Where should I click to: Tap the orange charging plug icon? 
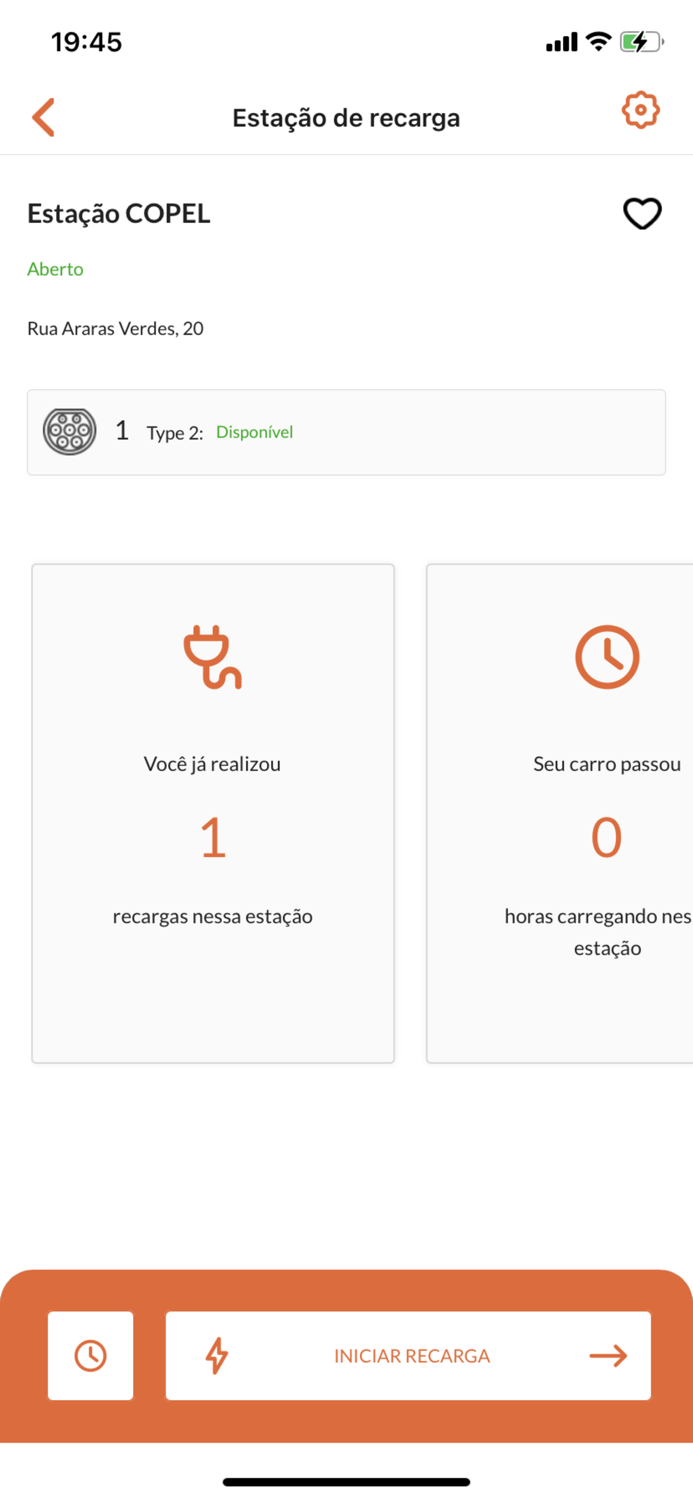pos(212,657)
